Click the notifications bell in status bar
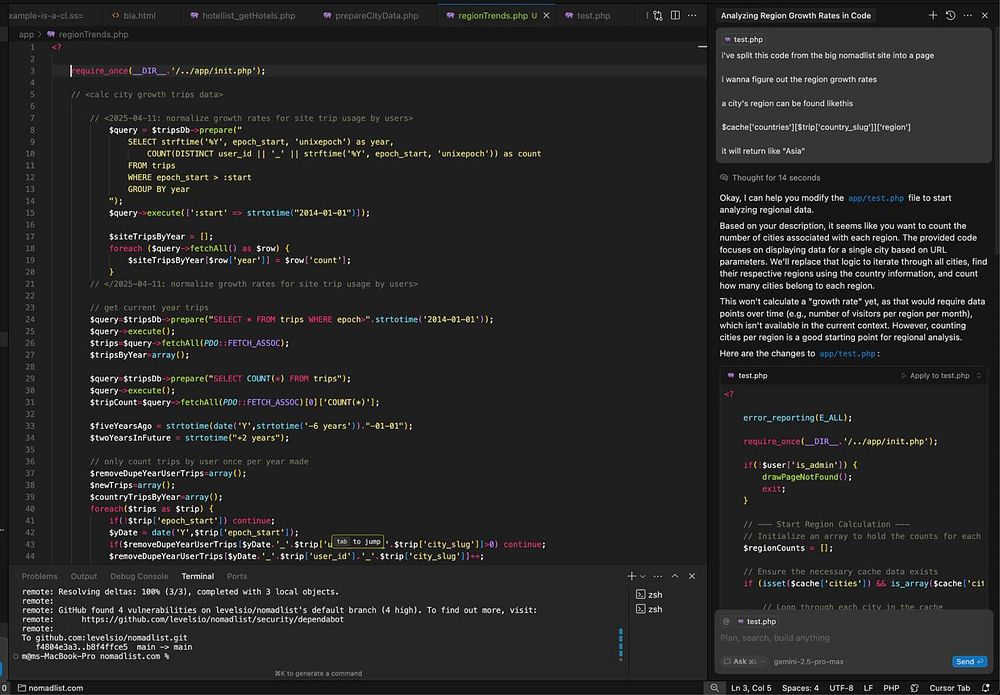The image size is (1000, 695). coord(987,688)
